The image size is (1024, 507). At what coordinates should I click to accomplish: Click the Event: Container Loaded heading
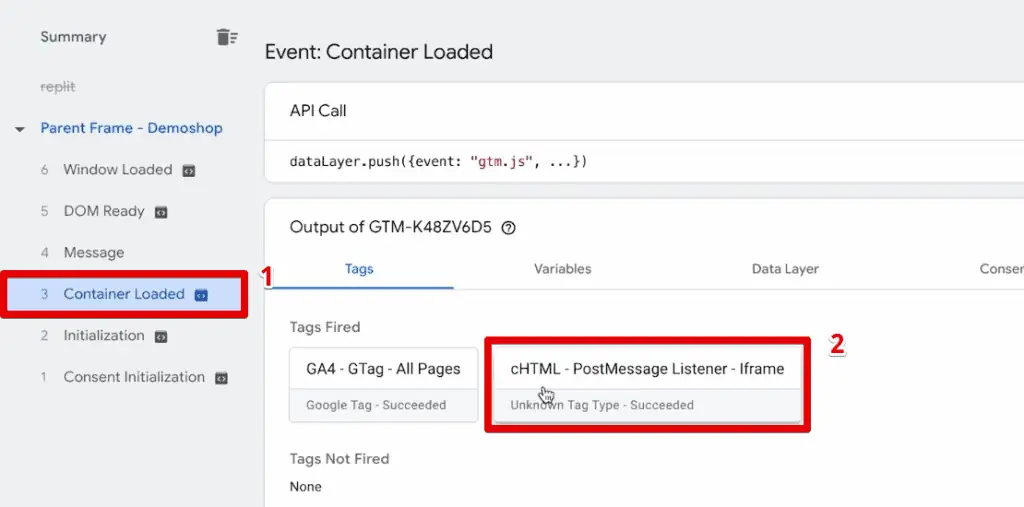pos(379,52)
